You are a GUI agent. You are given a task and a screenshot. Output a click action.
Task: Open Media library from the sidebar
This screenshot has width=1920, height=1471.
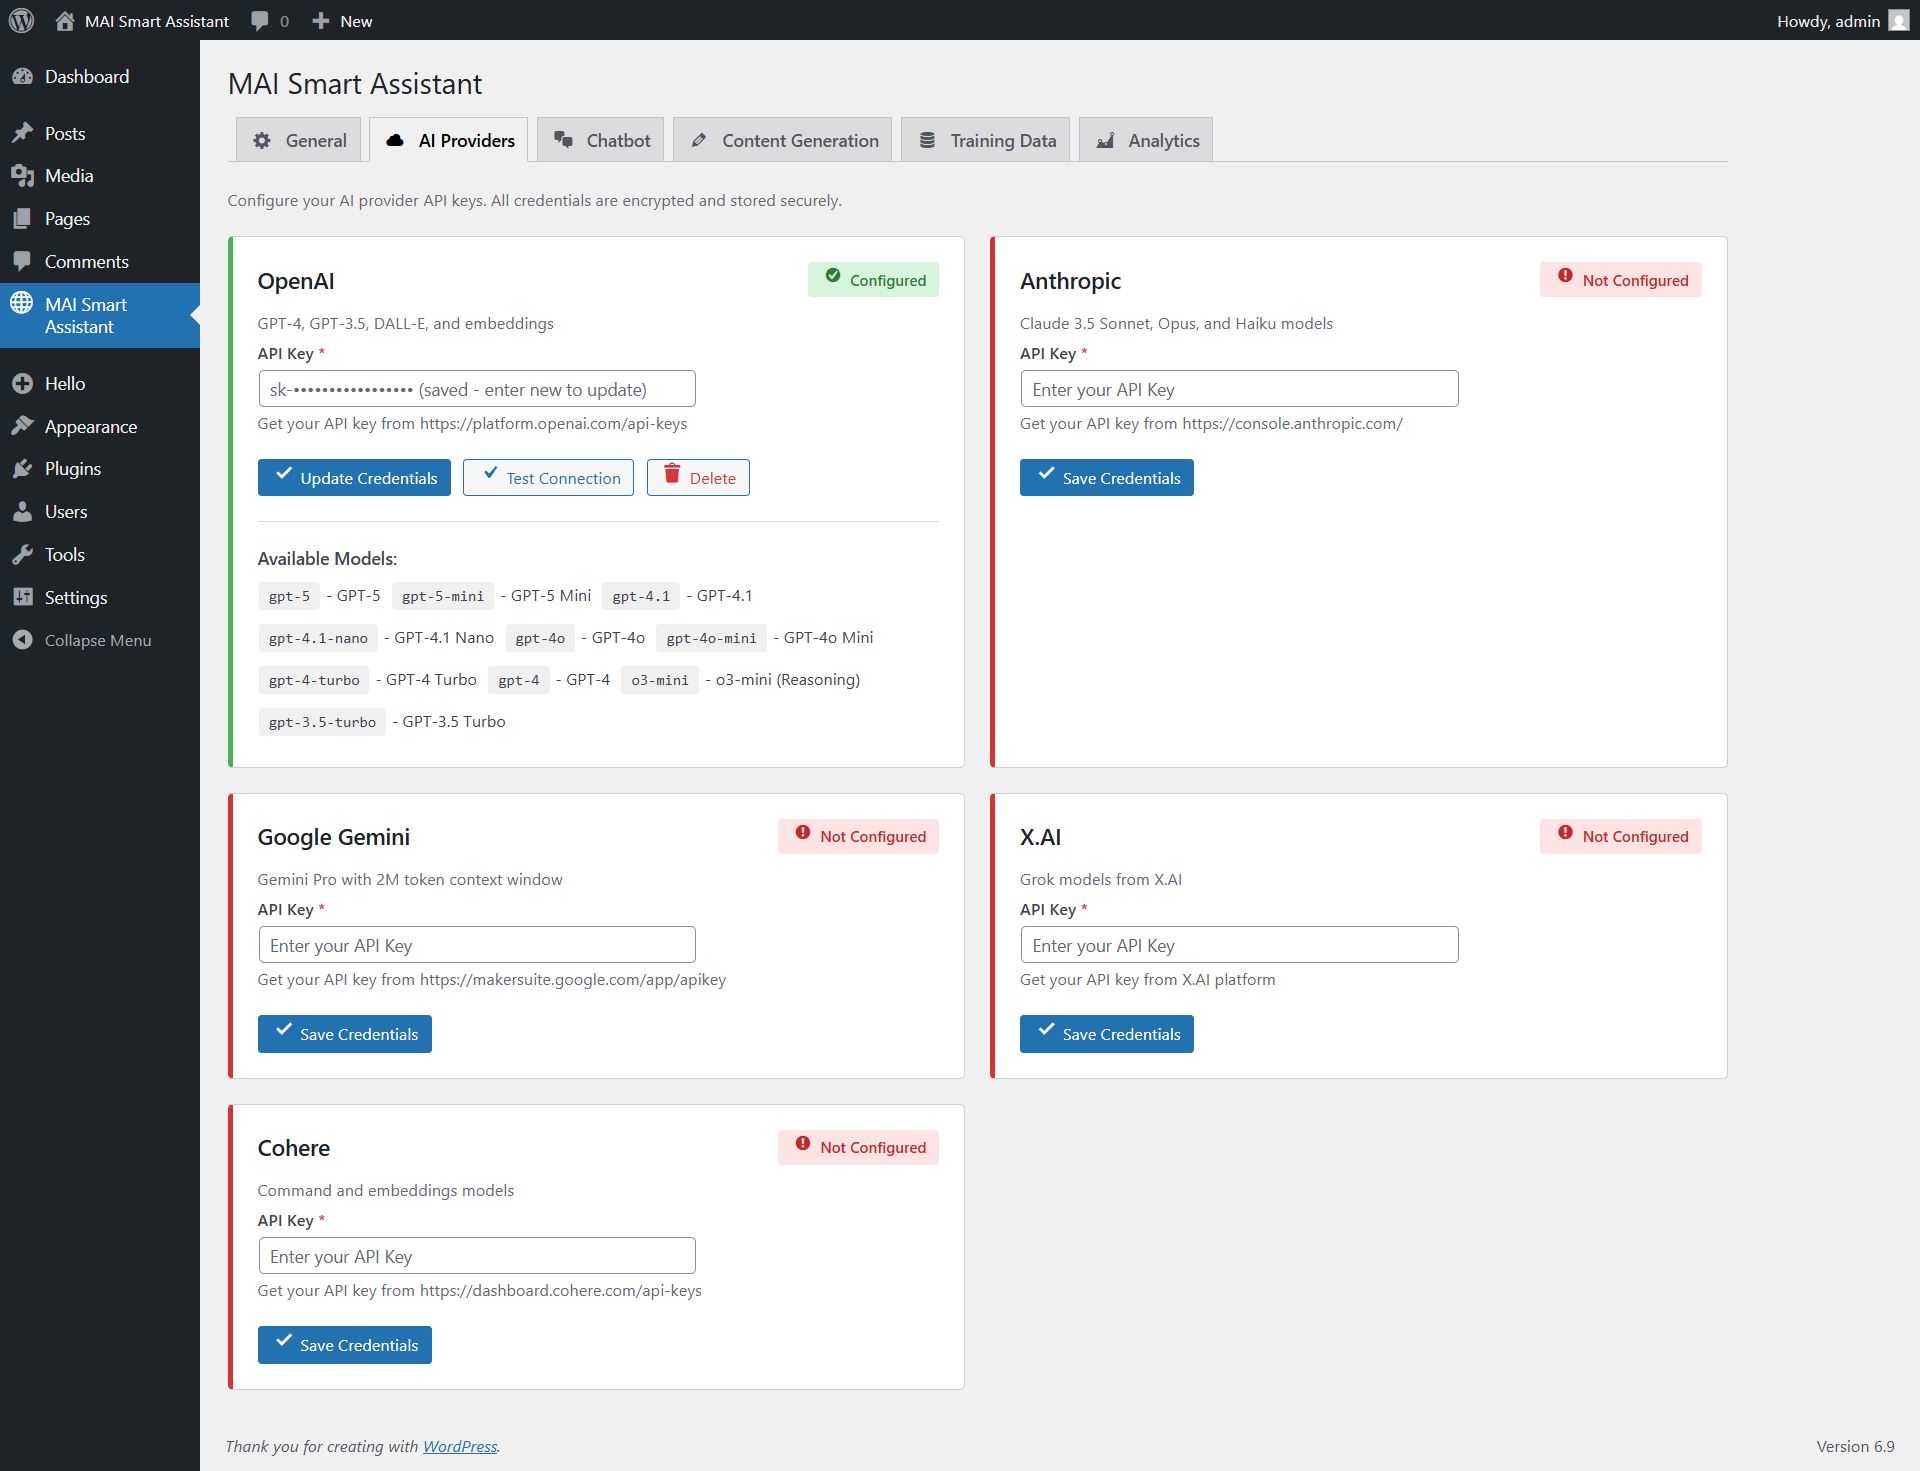coord(68,176)
